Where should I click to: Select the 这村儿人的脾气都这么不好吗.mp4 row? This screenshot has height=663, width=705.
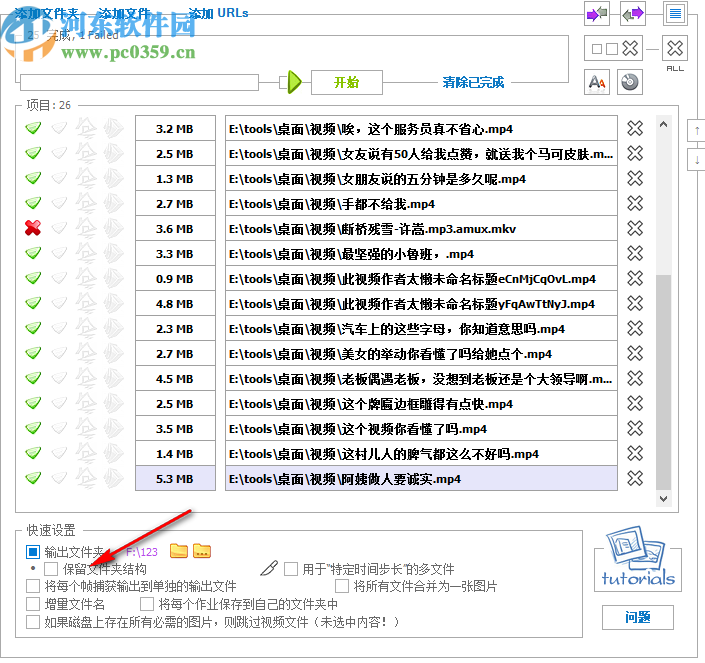click(x=421, y=454)
